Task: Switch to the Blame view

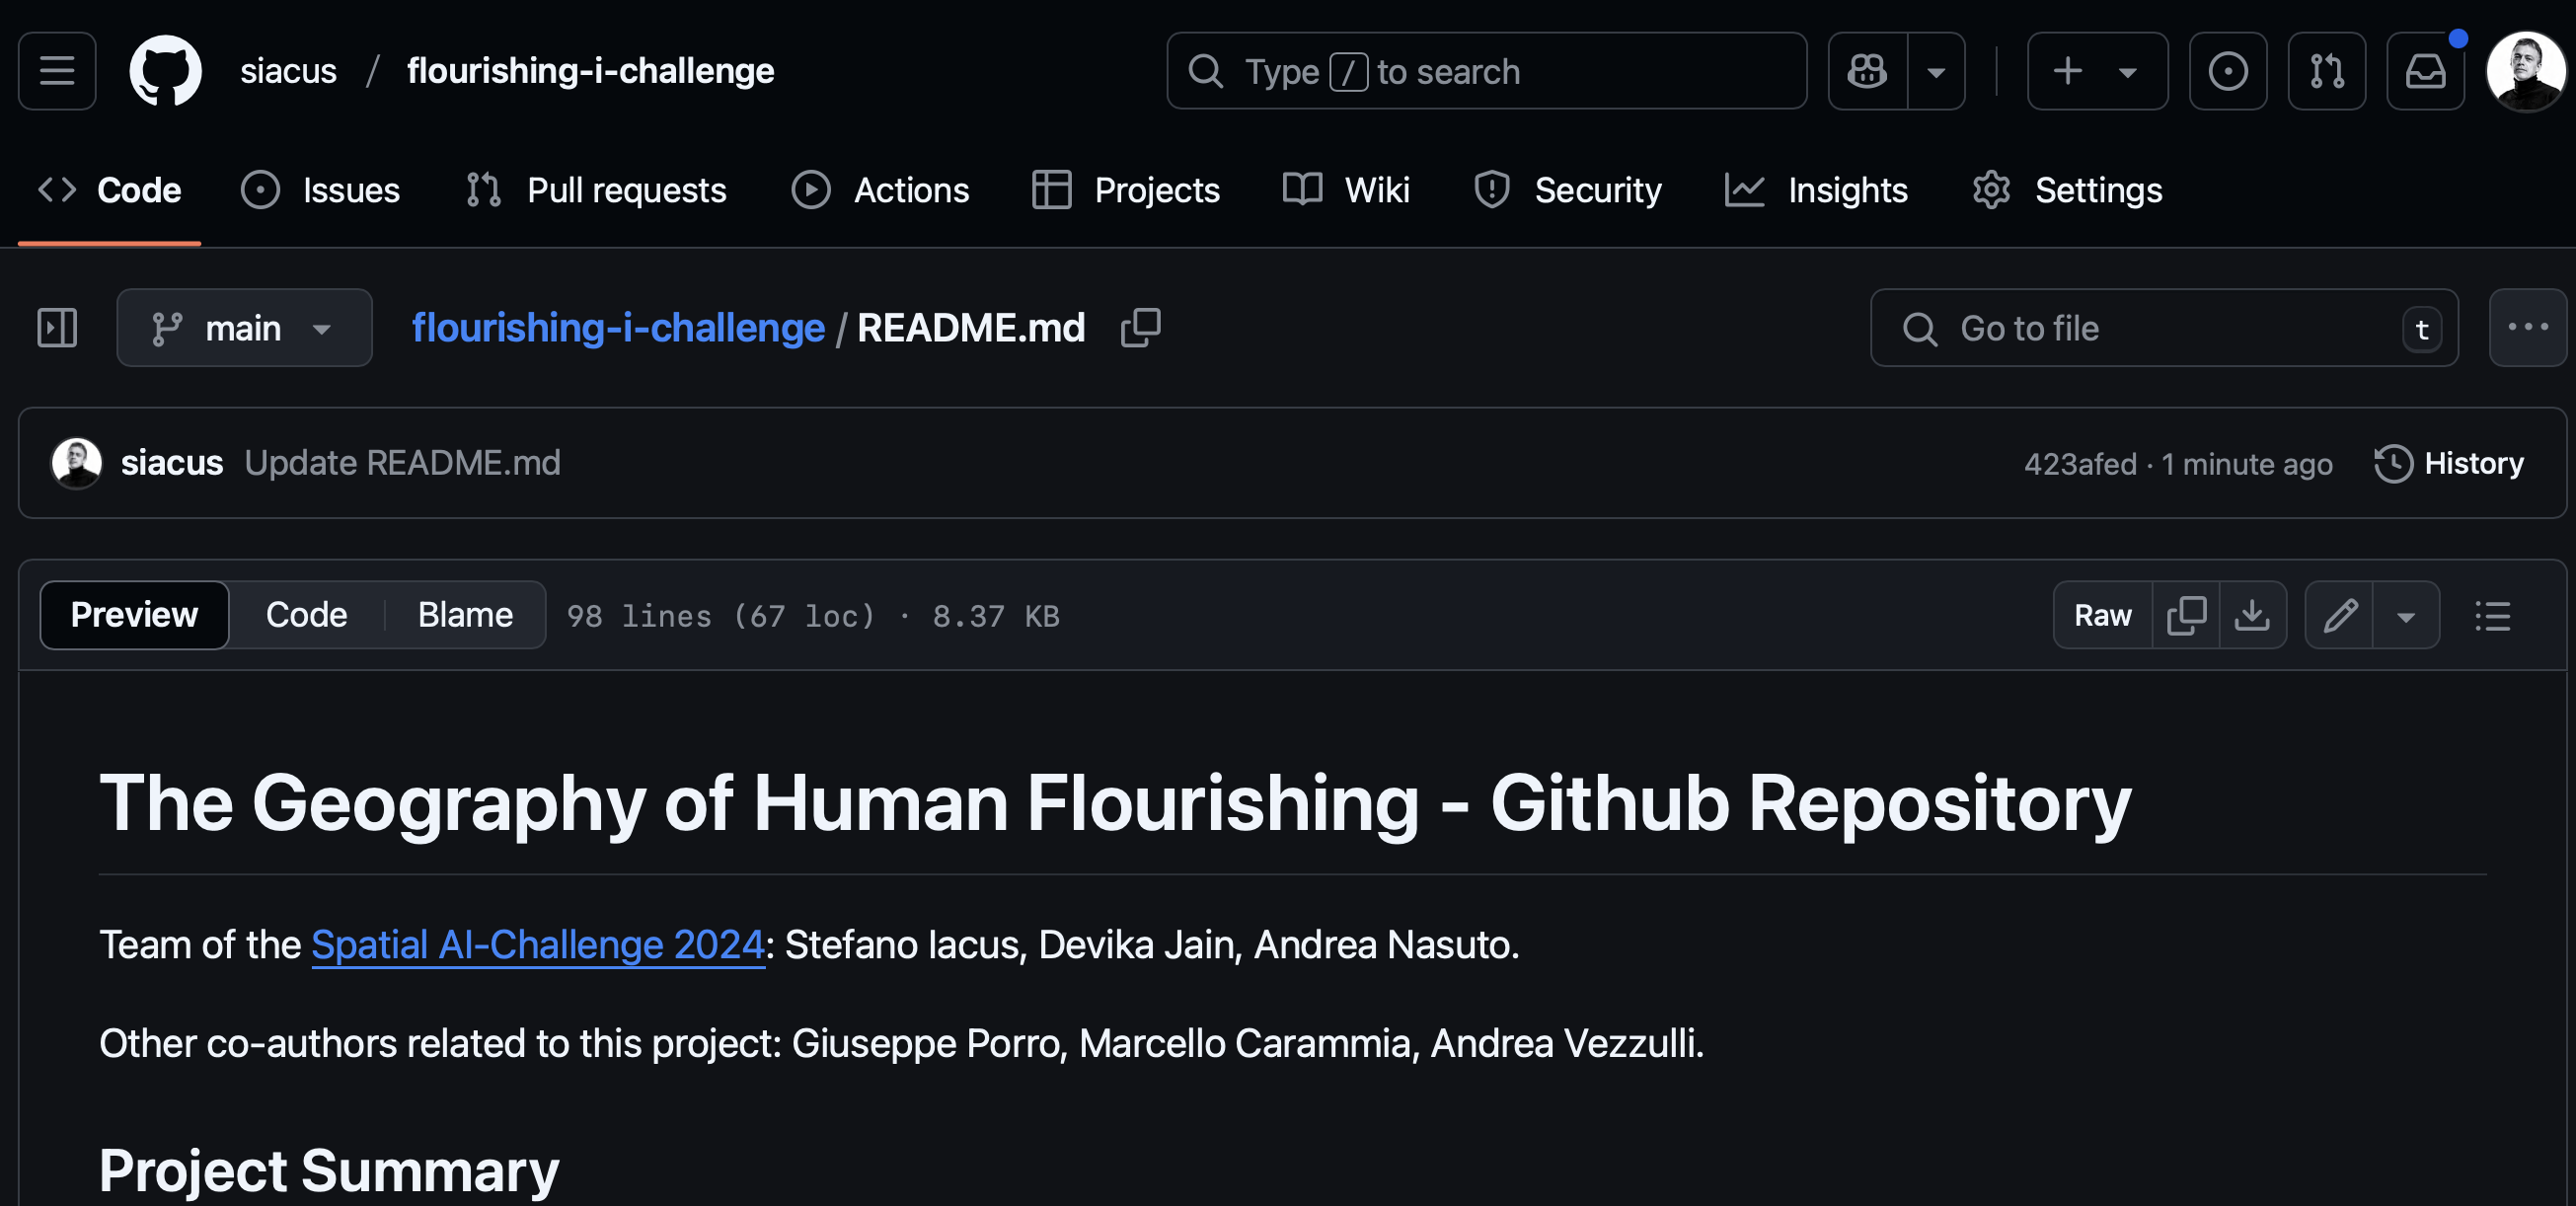Action: point(465,615)
